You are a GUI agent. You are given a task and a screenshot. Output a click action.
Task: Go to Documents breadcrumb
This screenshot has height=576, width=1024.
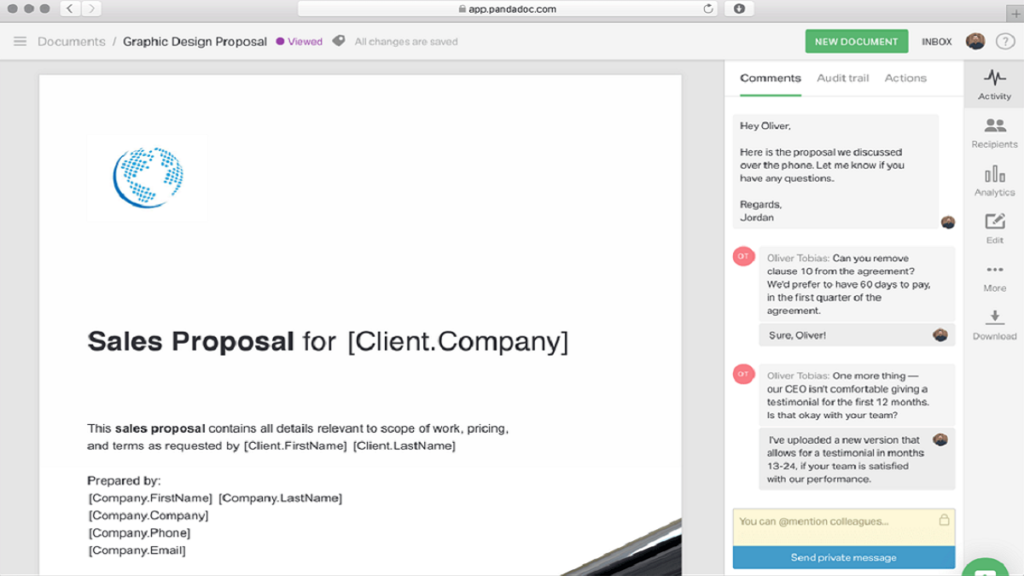pyautogui.click(x=71, y=41)
